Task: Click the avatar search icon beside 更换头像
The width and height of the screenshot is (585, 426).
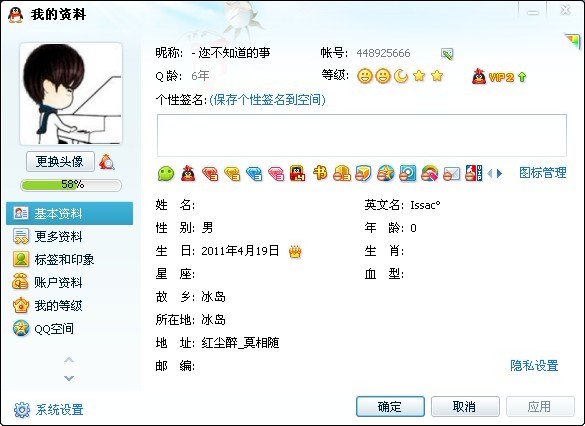Action: click(107, 162)
